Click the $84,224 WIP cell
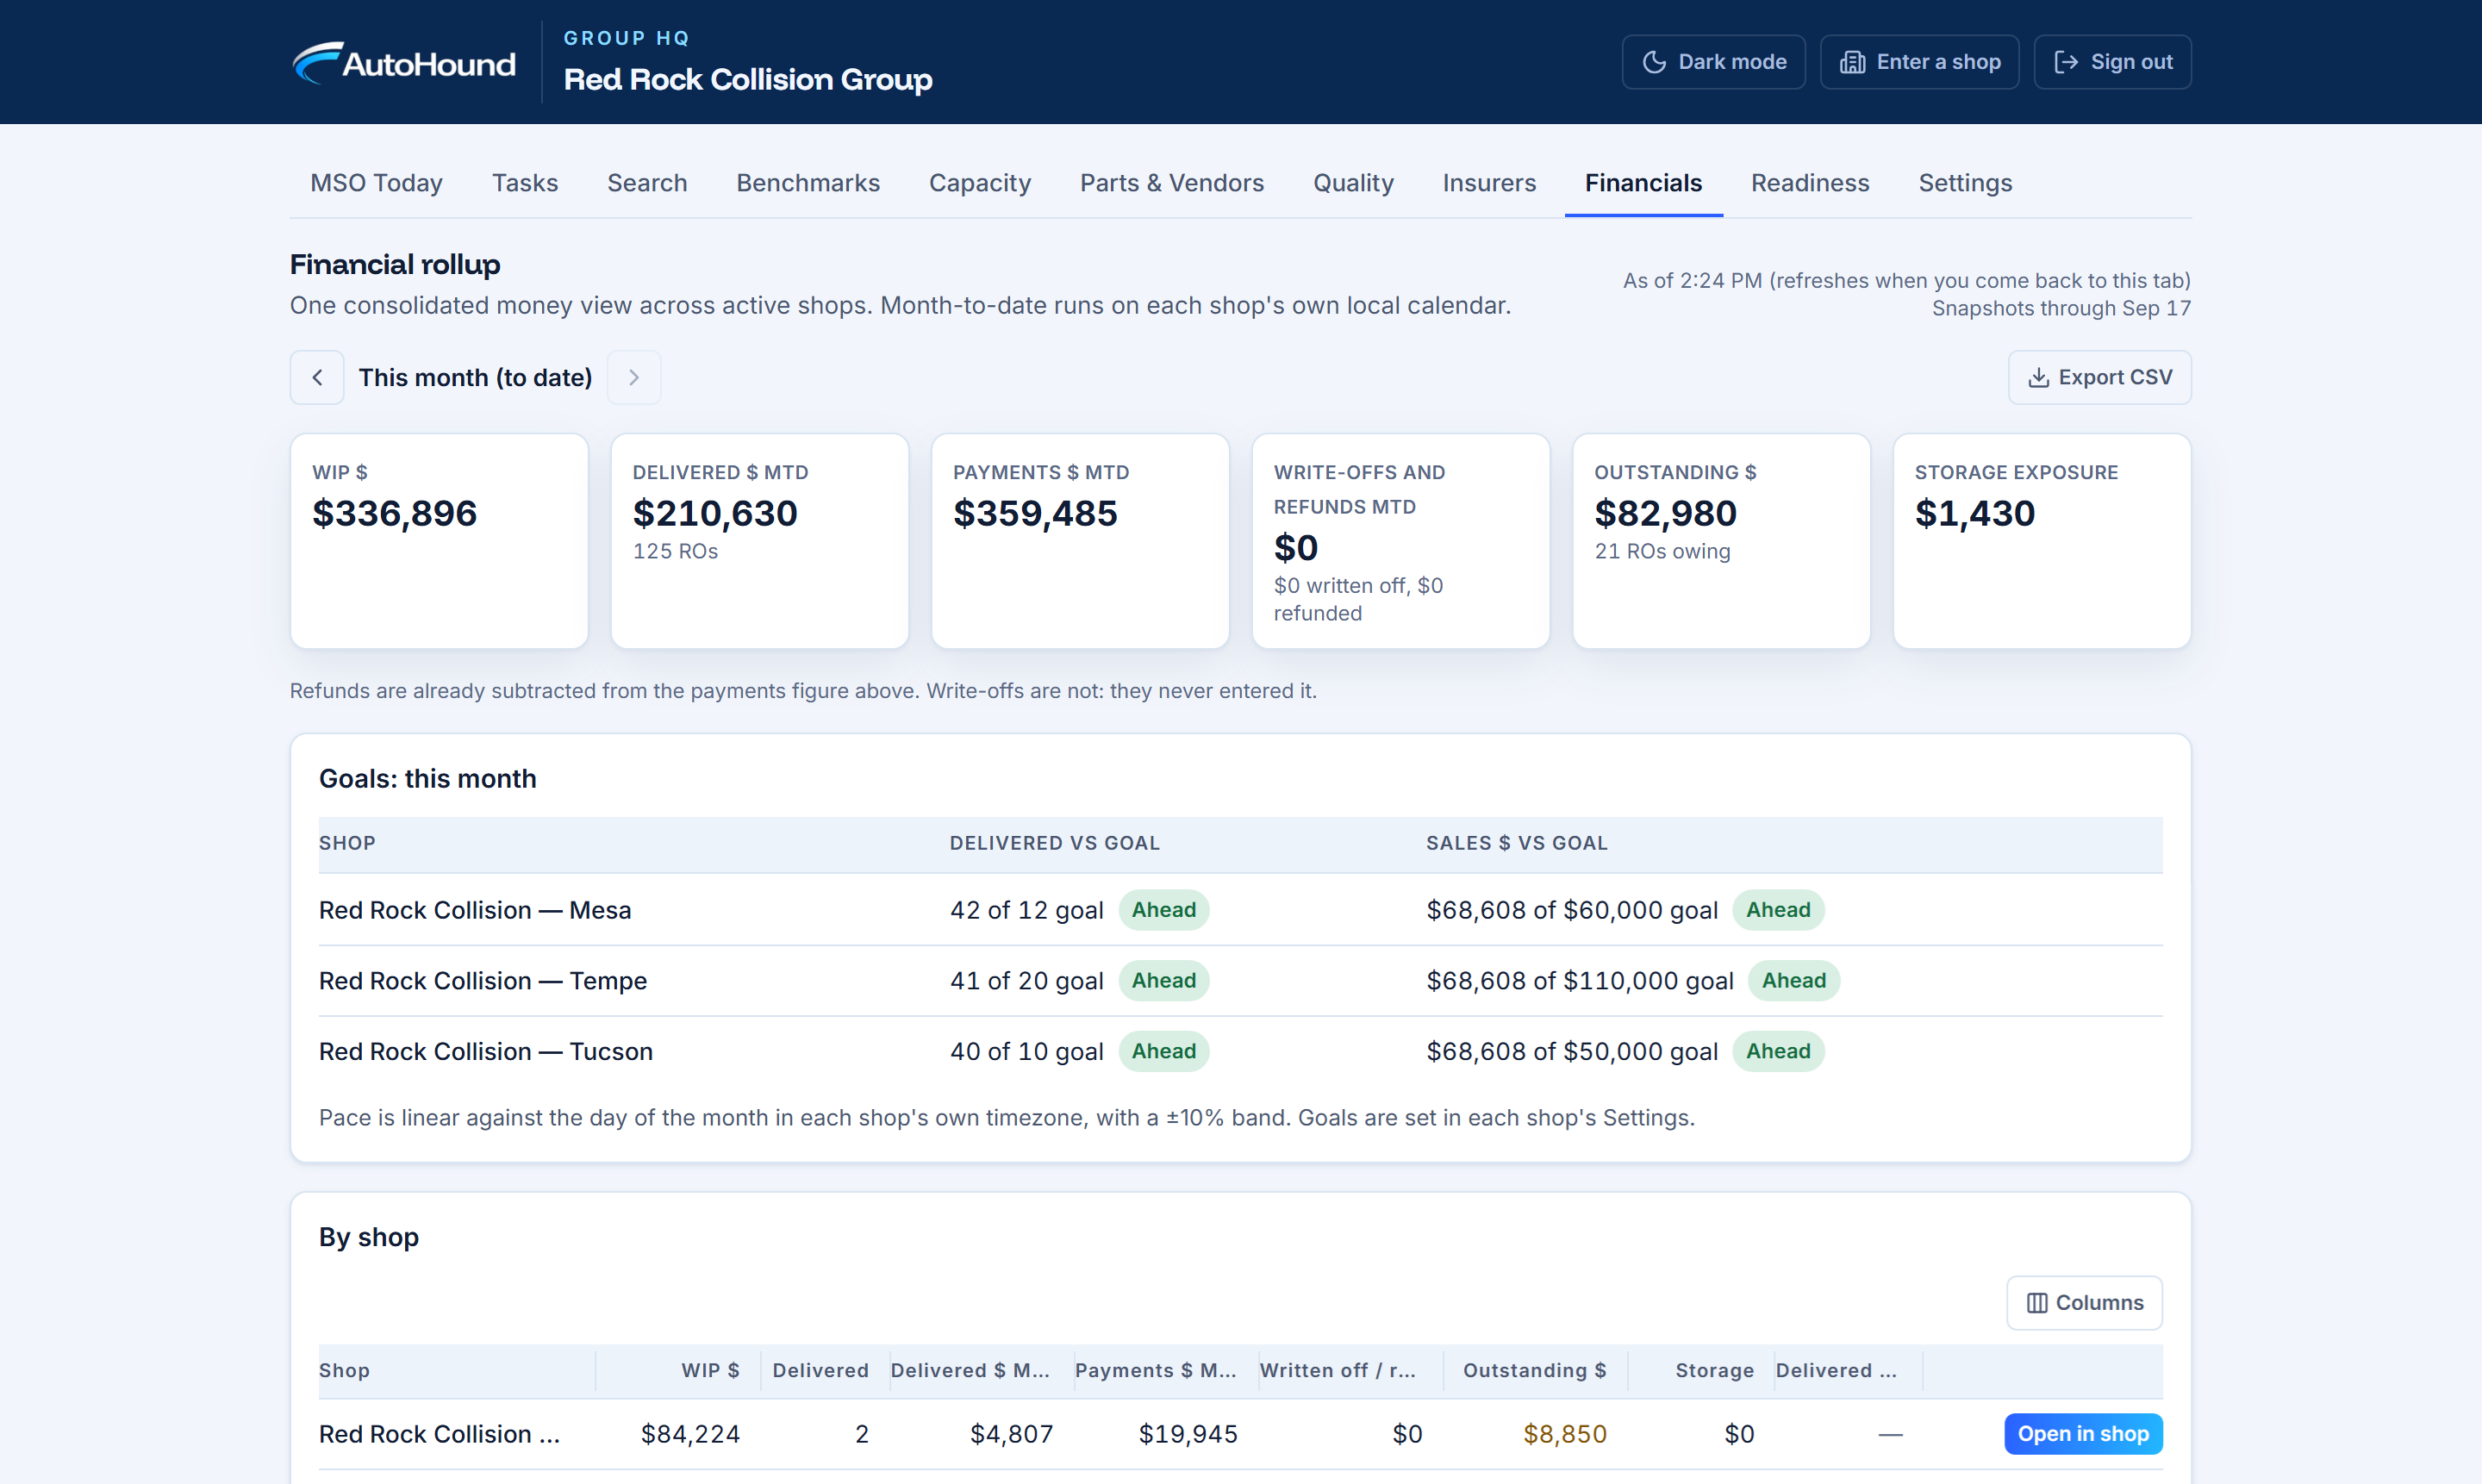This screenshot has height=1484, width=2482. (690, 1433)
